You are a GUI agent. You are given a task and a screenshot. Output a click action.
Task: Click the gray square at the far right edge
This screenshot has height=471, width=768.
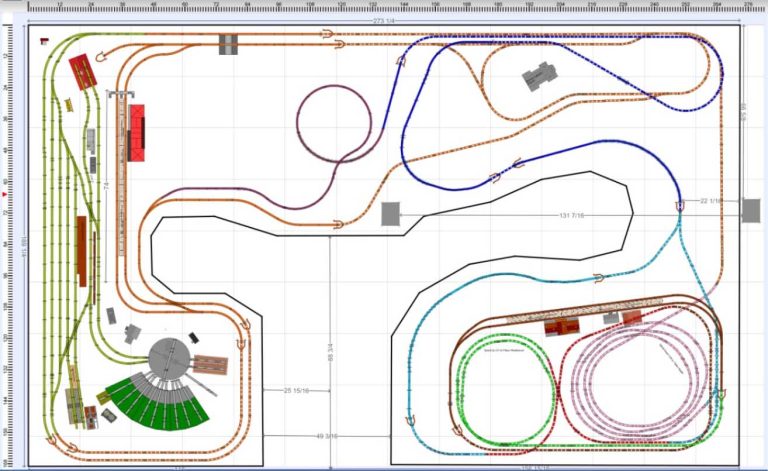750,211
